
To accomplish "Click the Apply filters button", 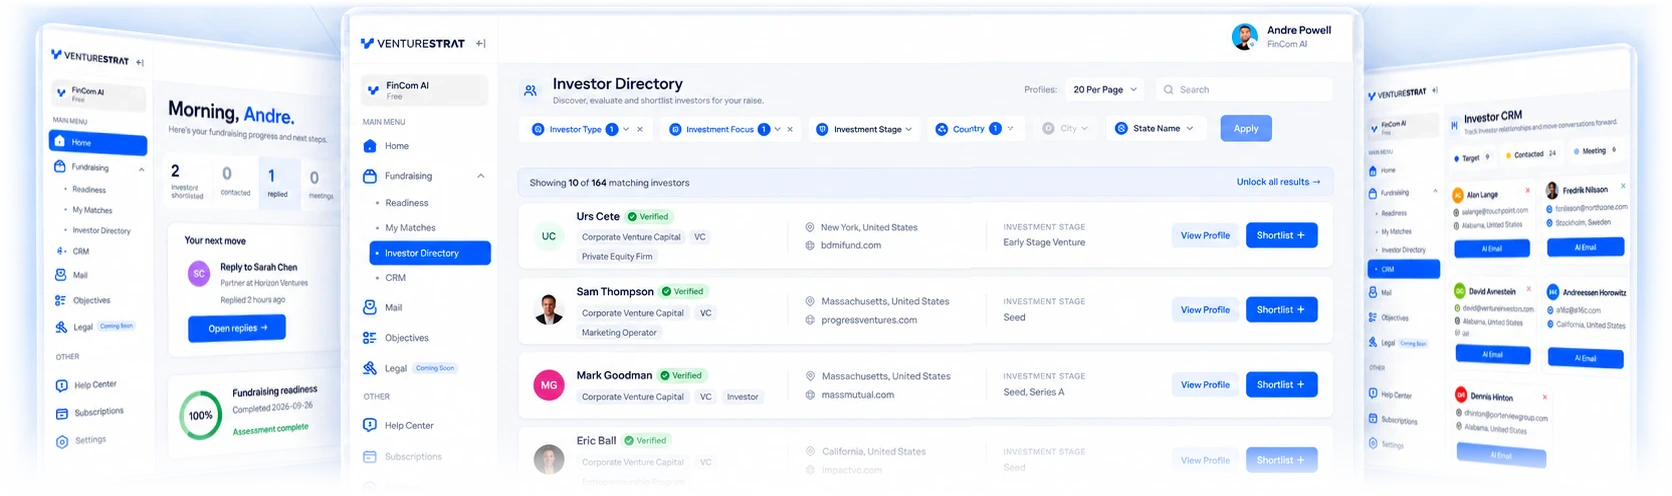I will coord(1246,128).
